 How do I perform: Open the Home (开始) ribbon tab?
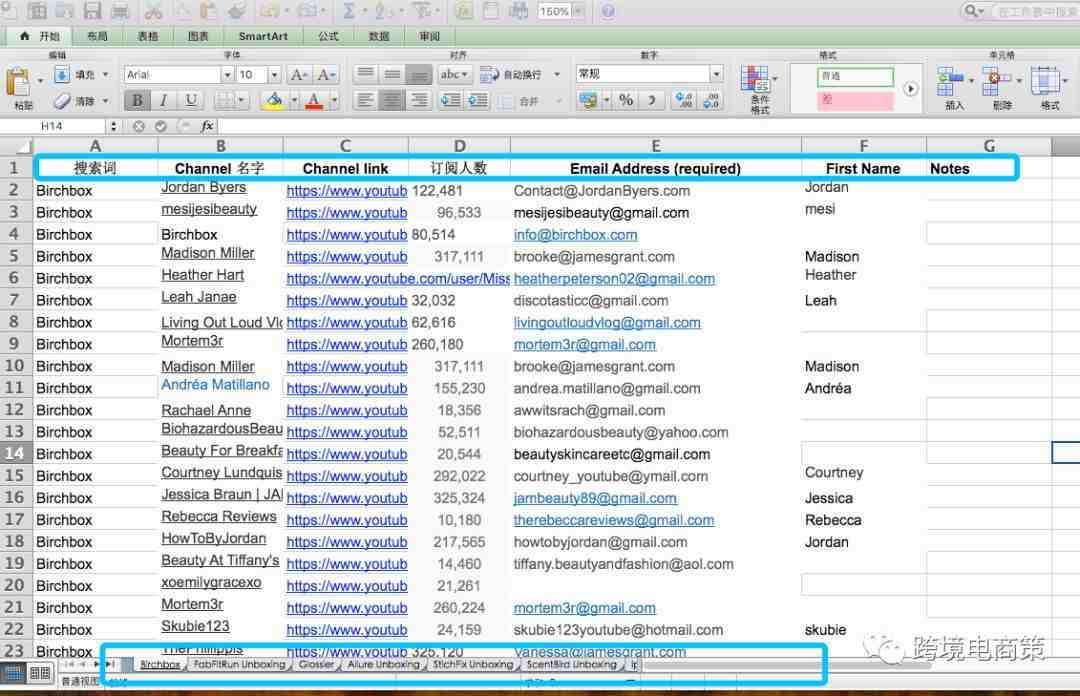(40, 36)
